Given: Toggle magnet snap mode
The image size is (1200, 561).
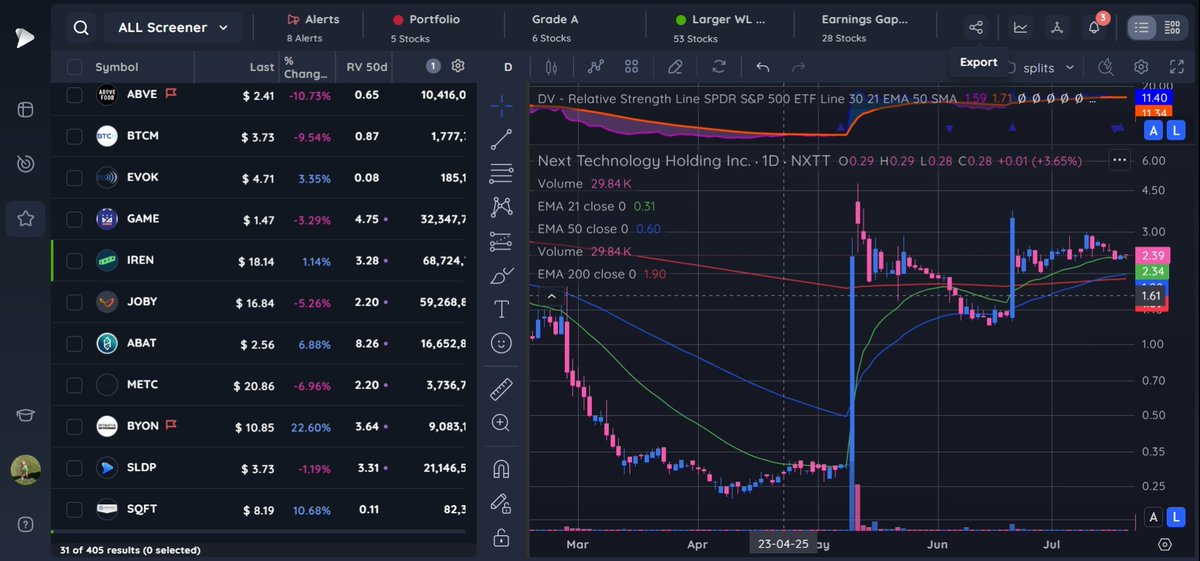Looking at the screenshot, I should 502,469.
